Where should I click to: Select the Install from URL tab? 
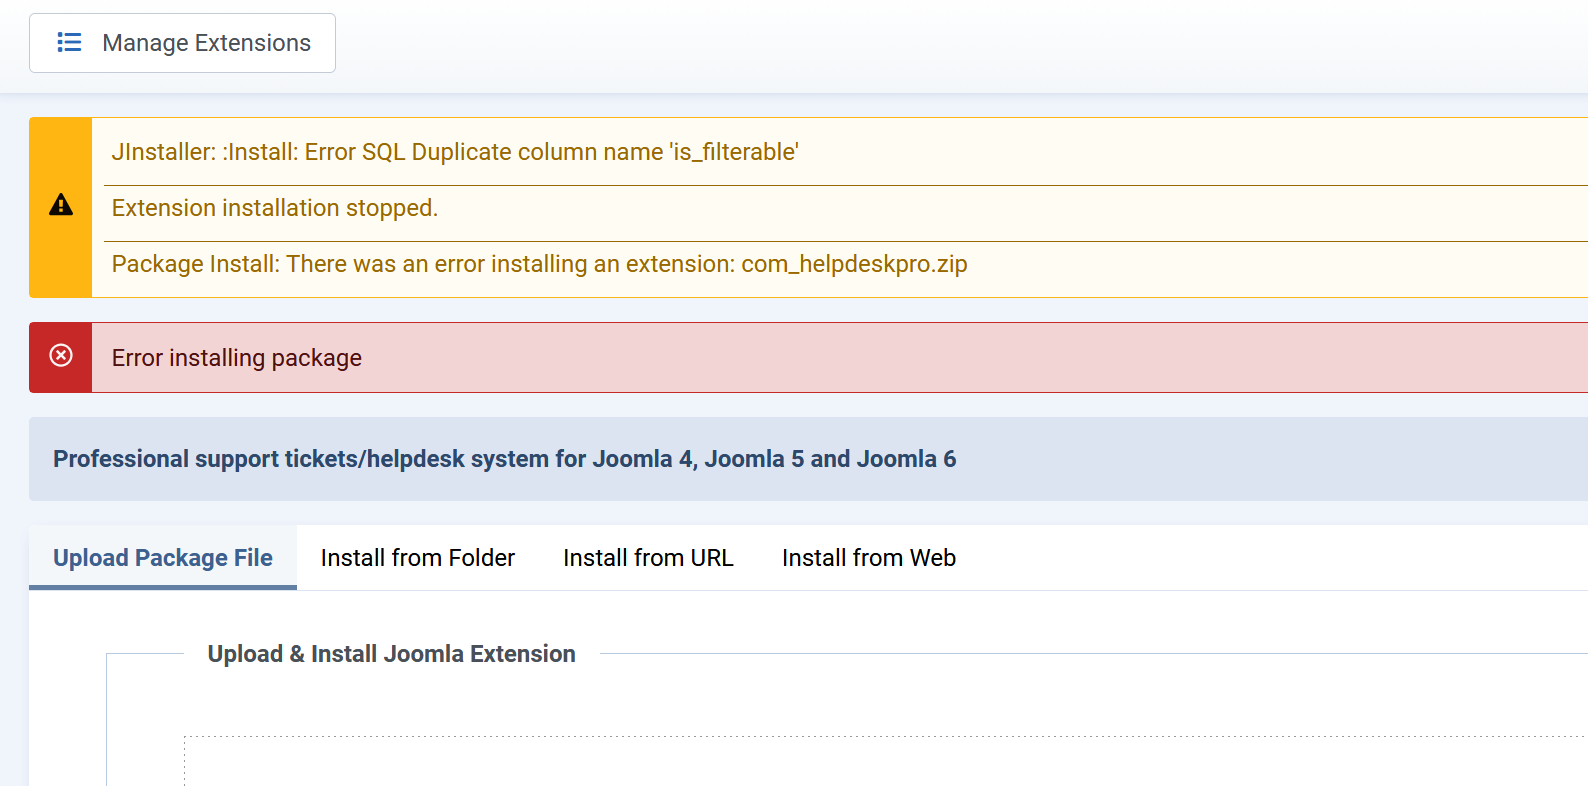[x=648, y=557]
